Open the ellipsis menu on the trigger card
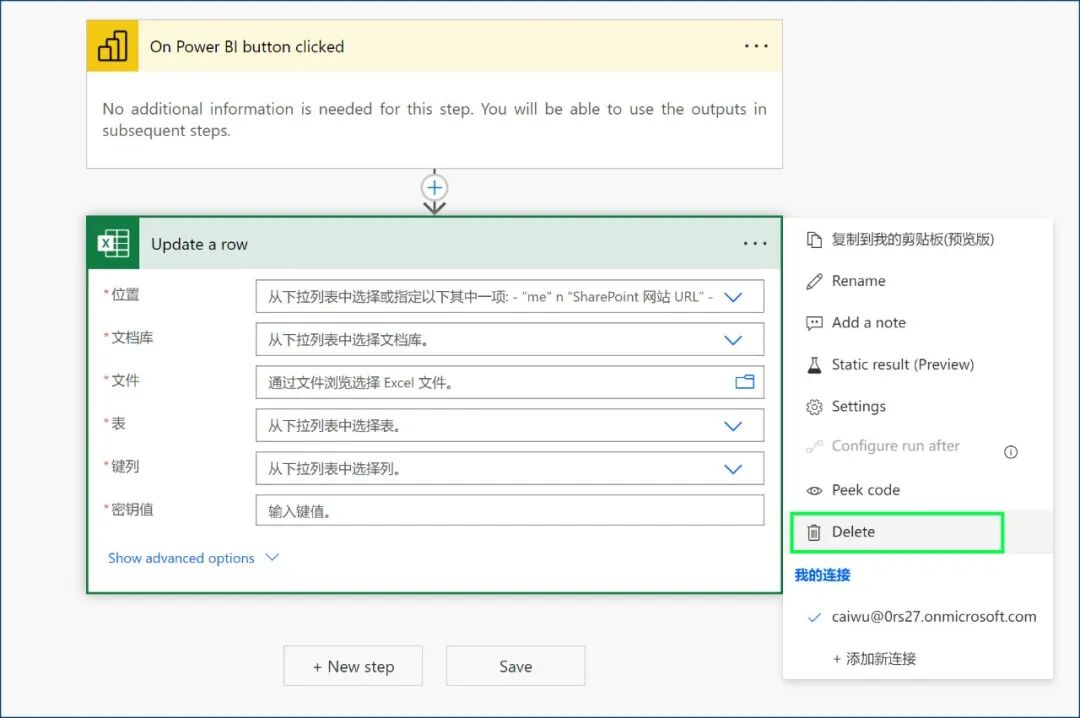The height and width of the screenshot is (718, 1080). [756, 46]
